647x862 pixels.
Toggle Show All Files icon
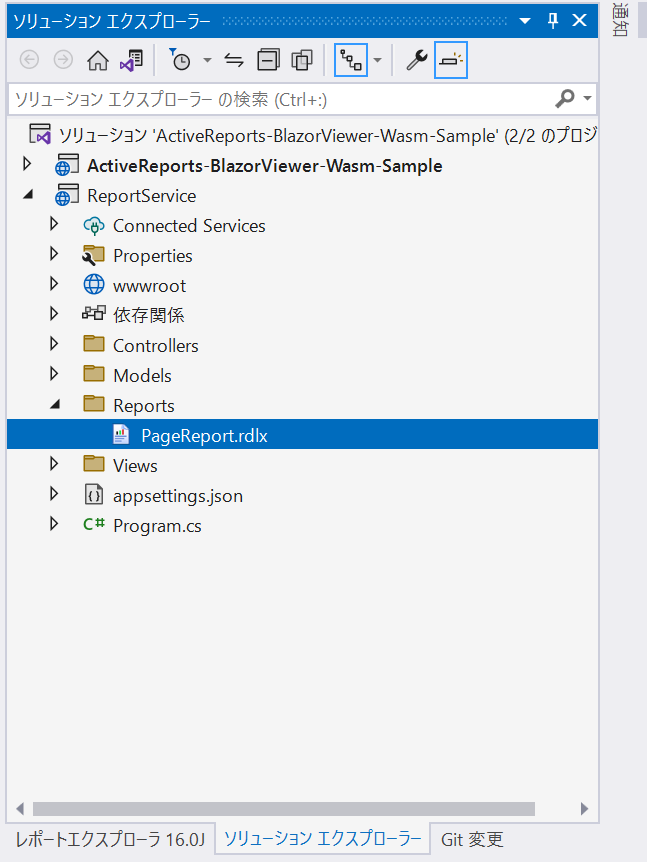coord(302,59)
